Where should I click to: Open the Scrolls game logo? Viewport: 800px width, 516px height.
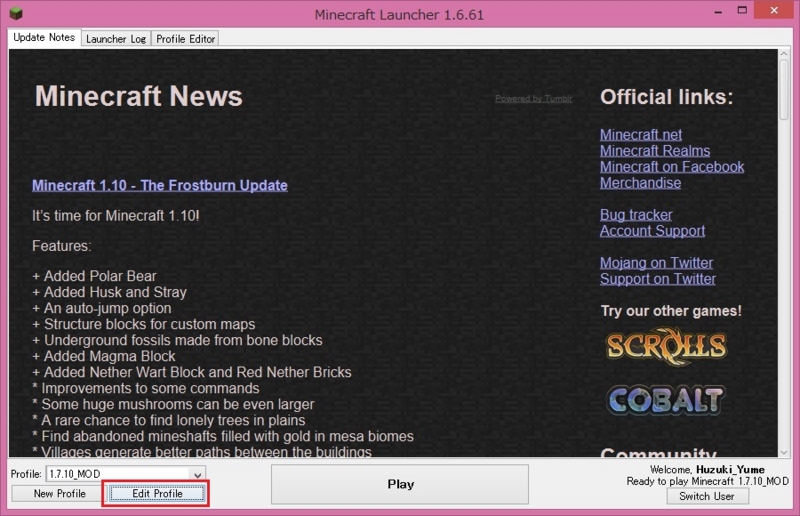666,347
